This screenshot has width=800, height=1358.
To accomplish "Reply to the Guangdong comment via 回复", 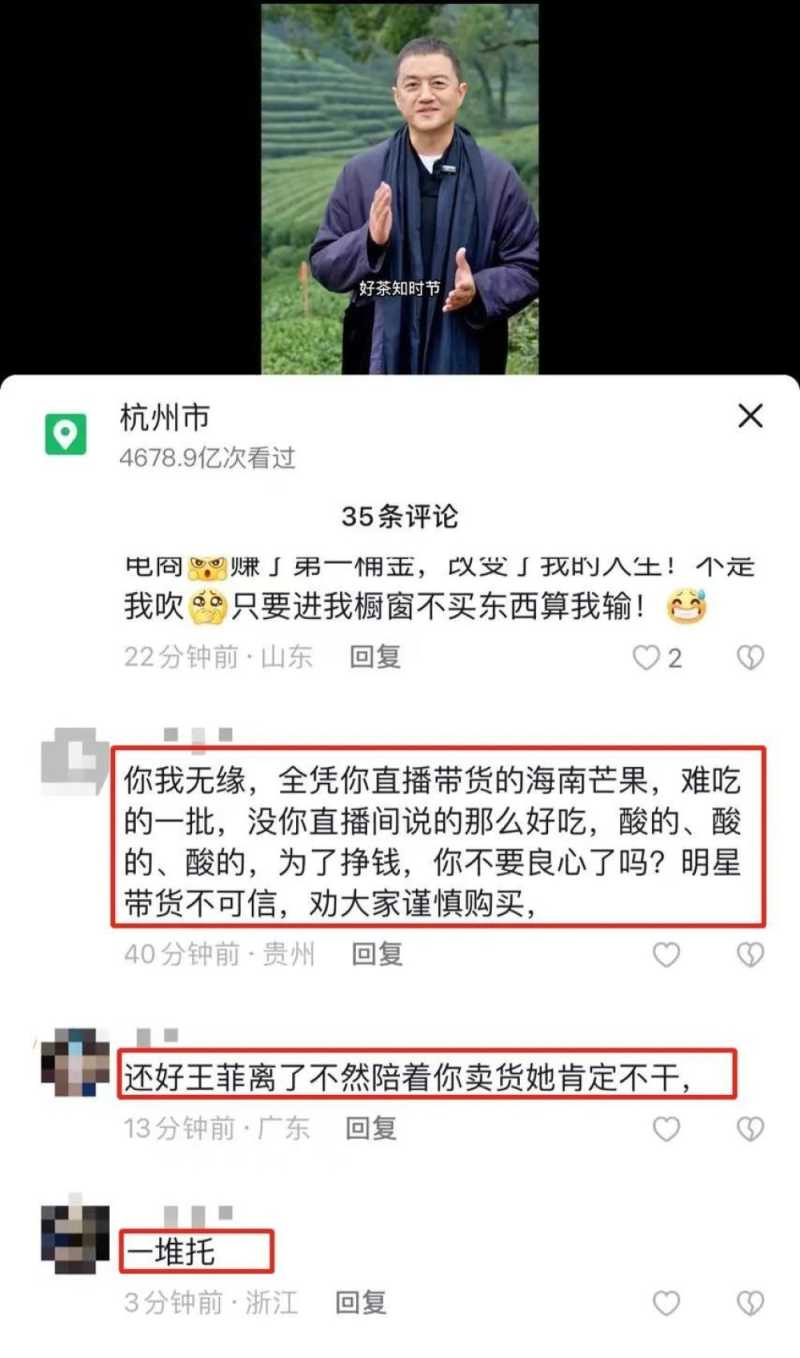I will pyautogui.click(x=371, y=1128).
